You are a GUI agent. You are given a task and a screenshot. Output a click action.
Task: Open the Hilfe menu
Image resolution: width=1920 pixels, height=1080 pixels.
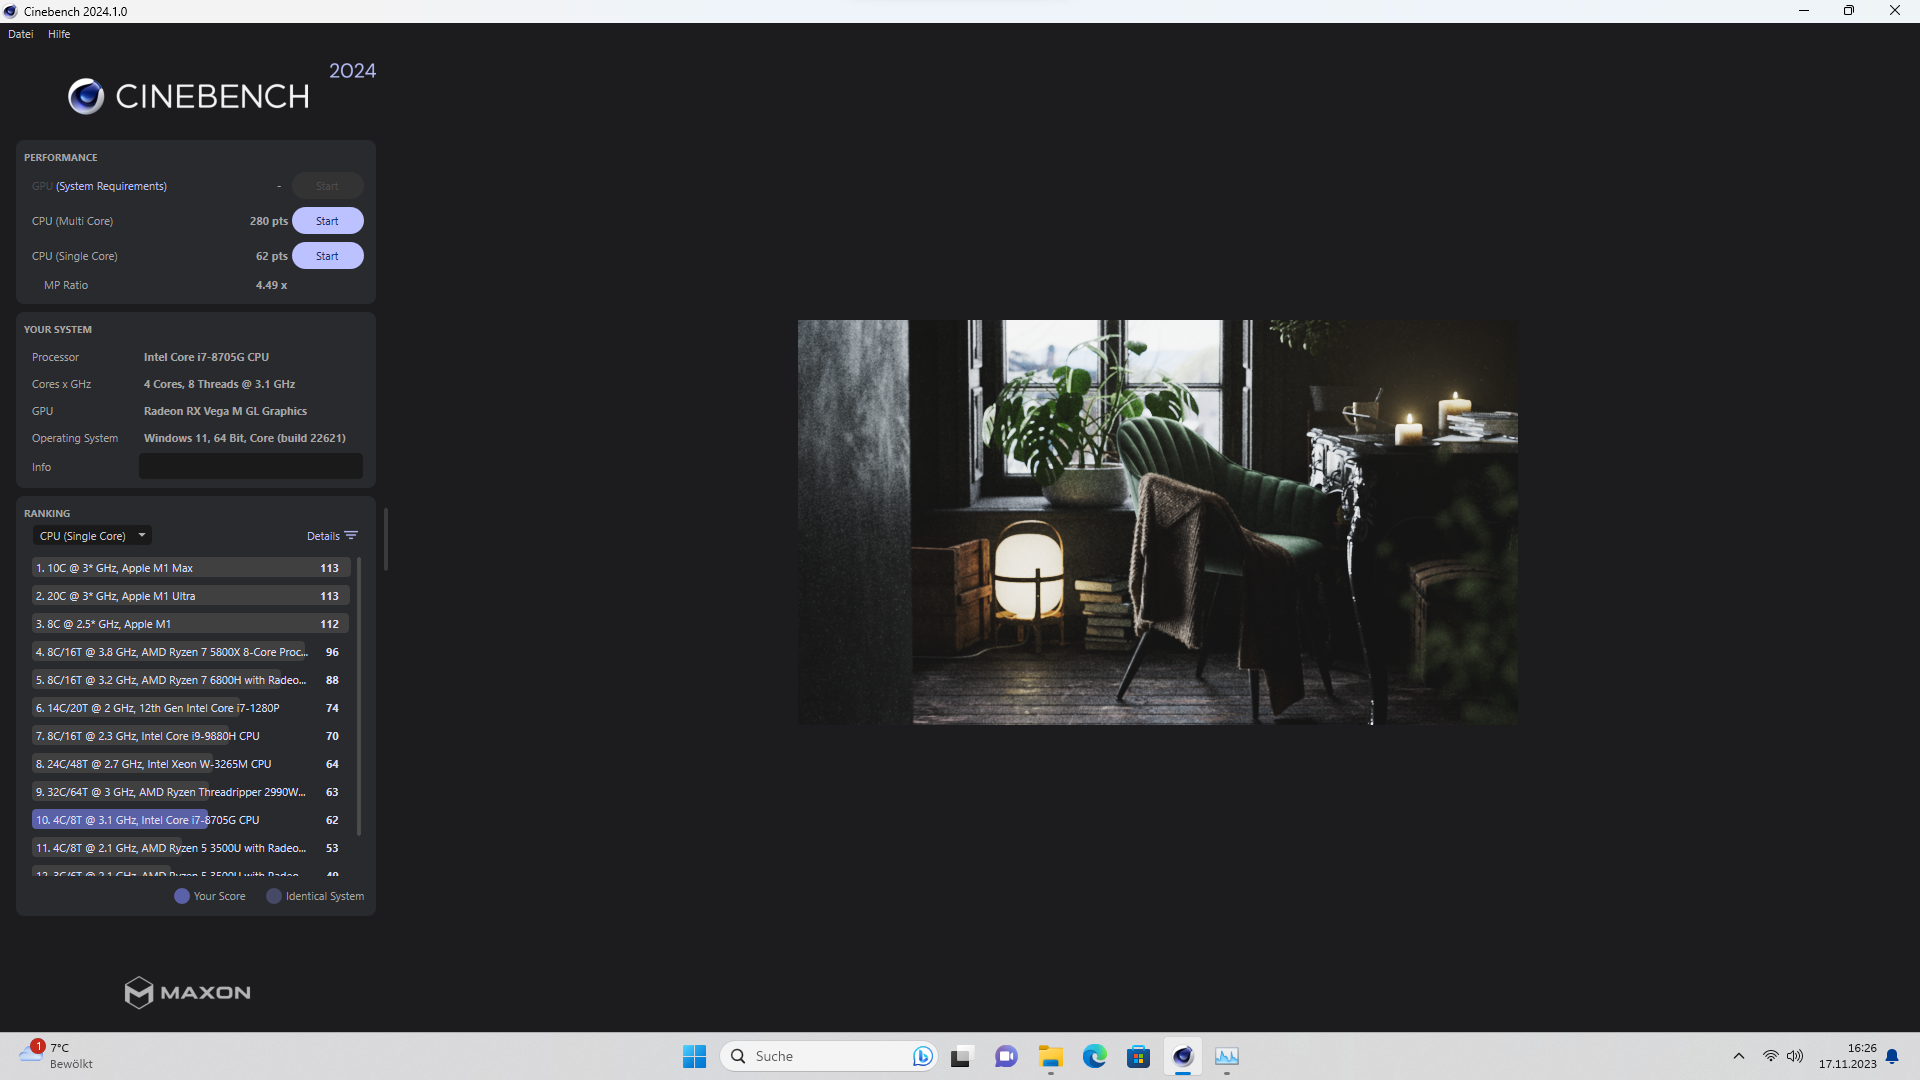pos(58,33)
